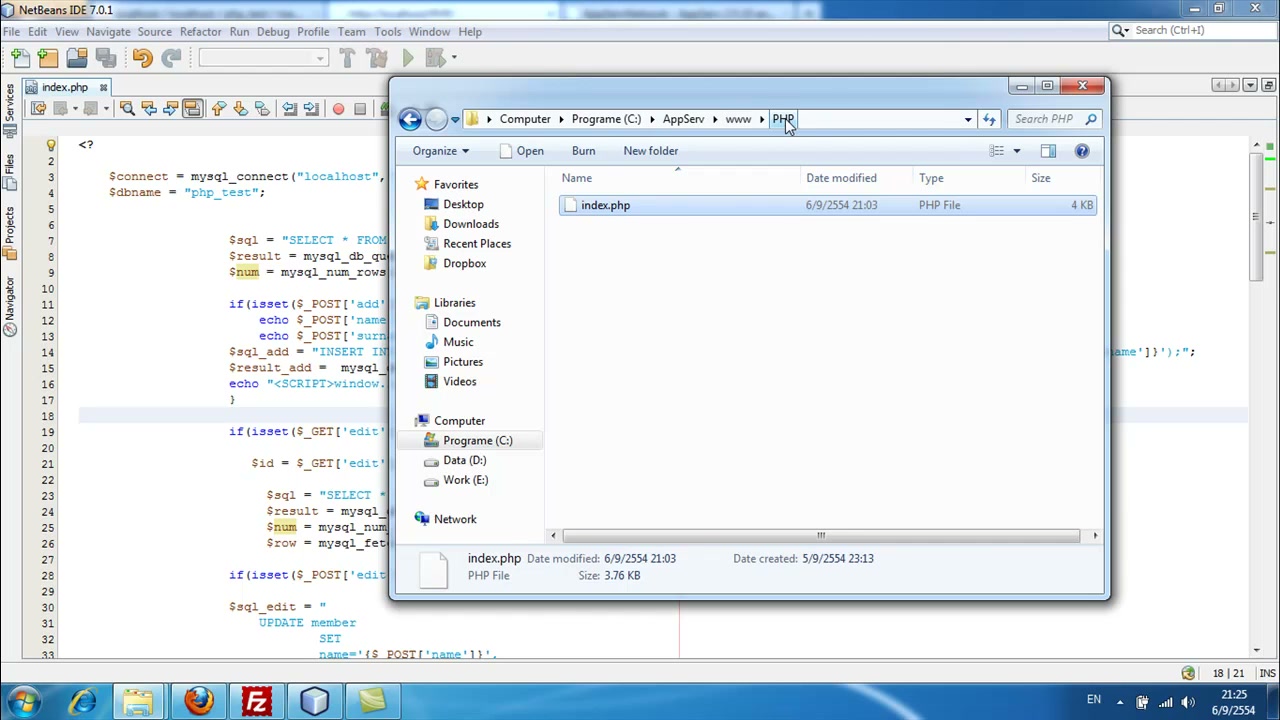Viewport: 1280px width, 720px height.
Task: Click Computer in Explorer address bar
Action: tap(525, 119)
